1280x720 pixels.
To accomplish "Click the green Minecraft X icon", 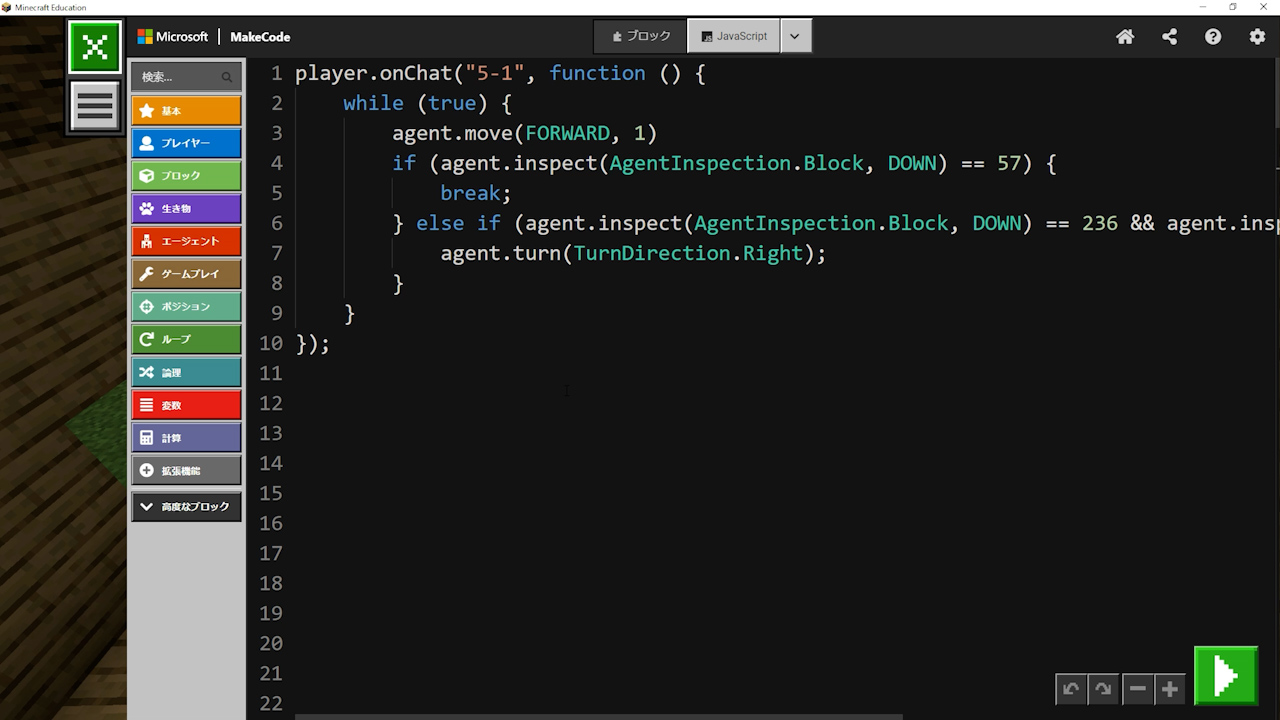I will pos(95,47).
